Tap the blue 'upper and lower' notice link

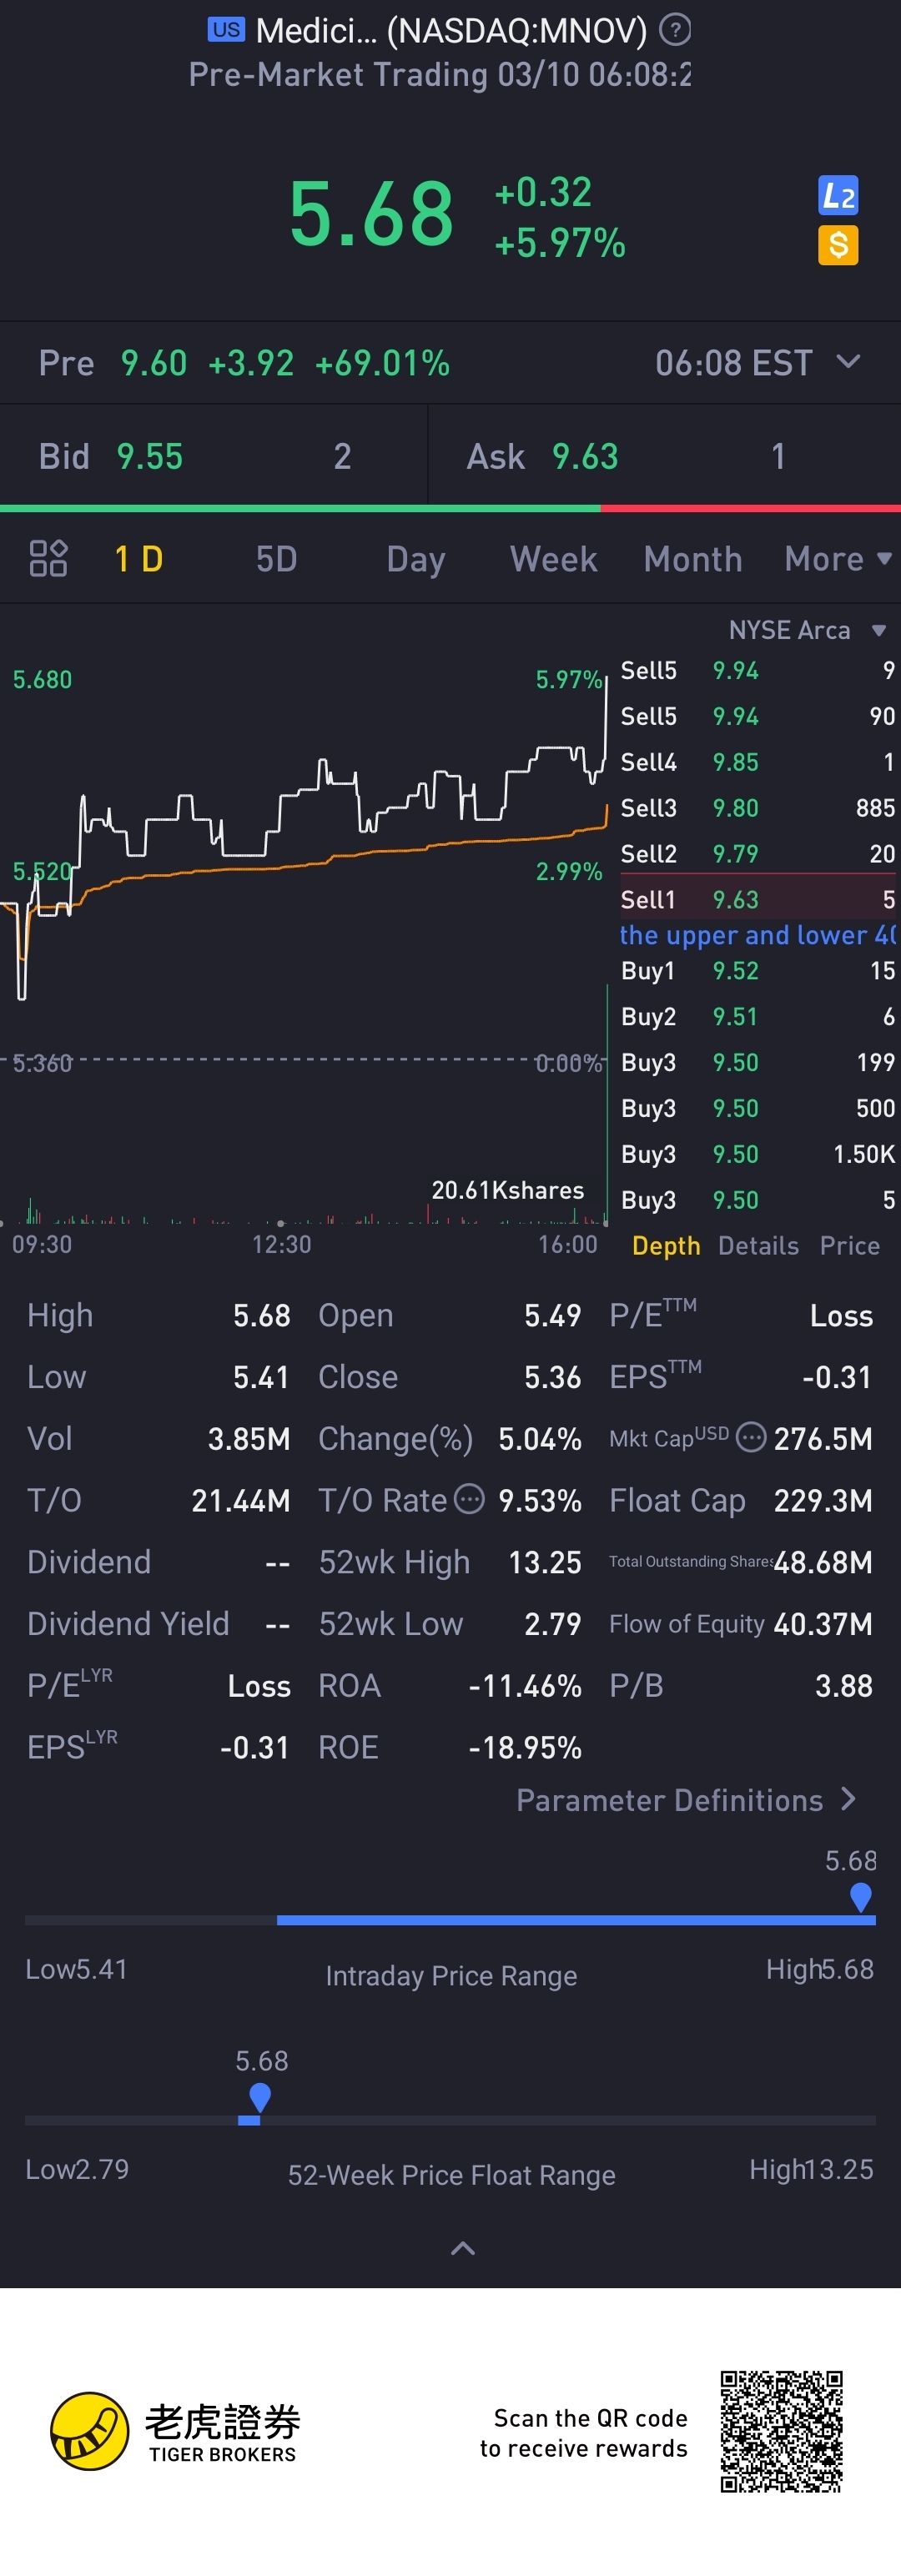758,935
